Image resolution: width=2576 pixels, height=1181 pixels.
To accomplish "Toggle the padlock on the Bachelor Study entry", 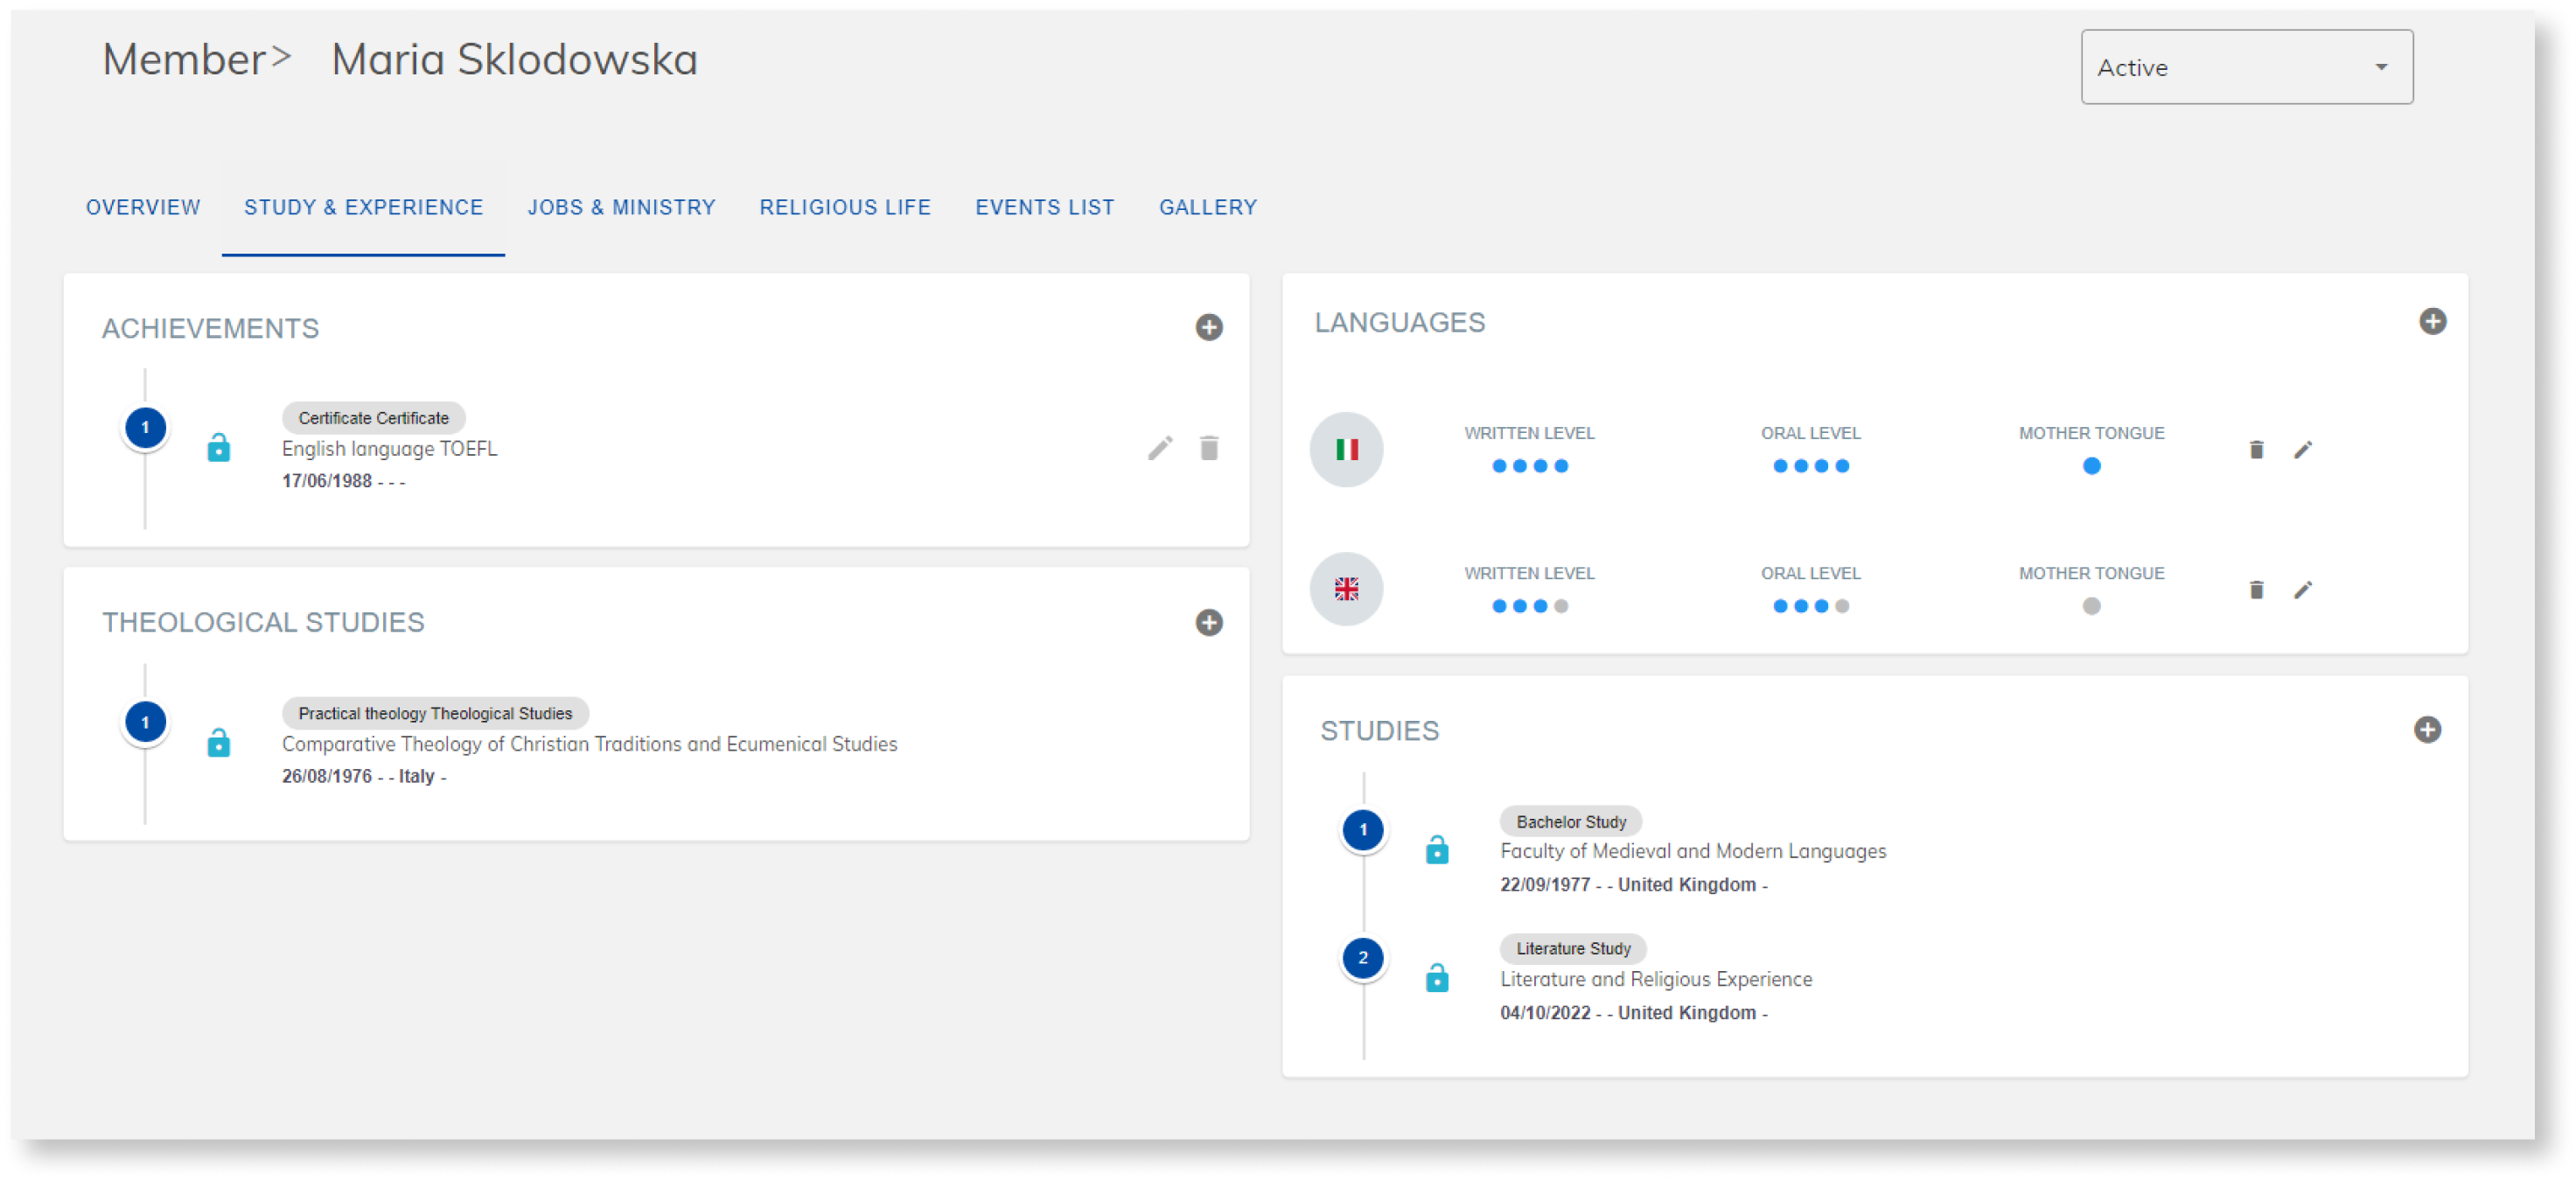I will point(1439,853).
